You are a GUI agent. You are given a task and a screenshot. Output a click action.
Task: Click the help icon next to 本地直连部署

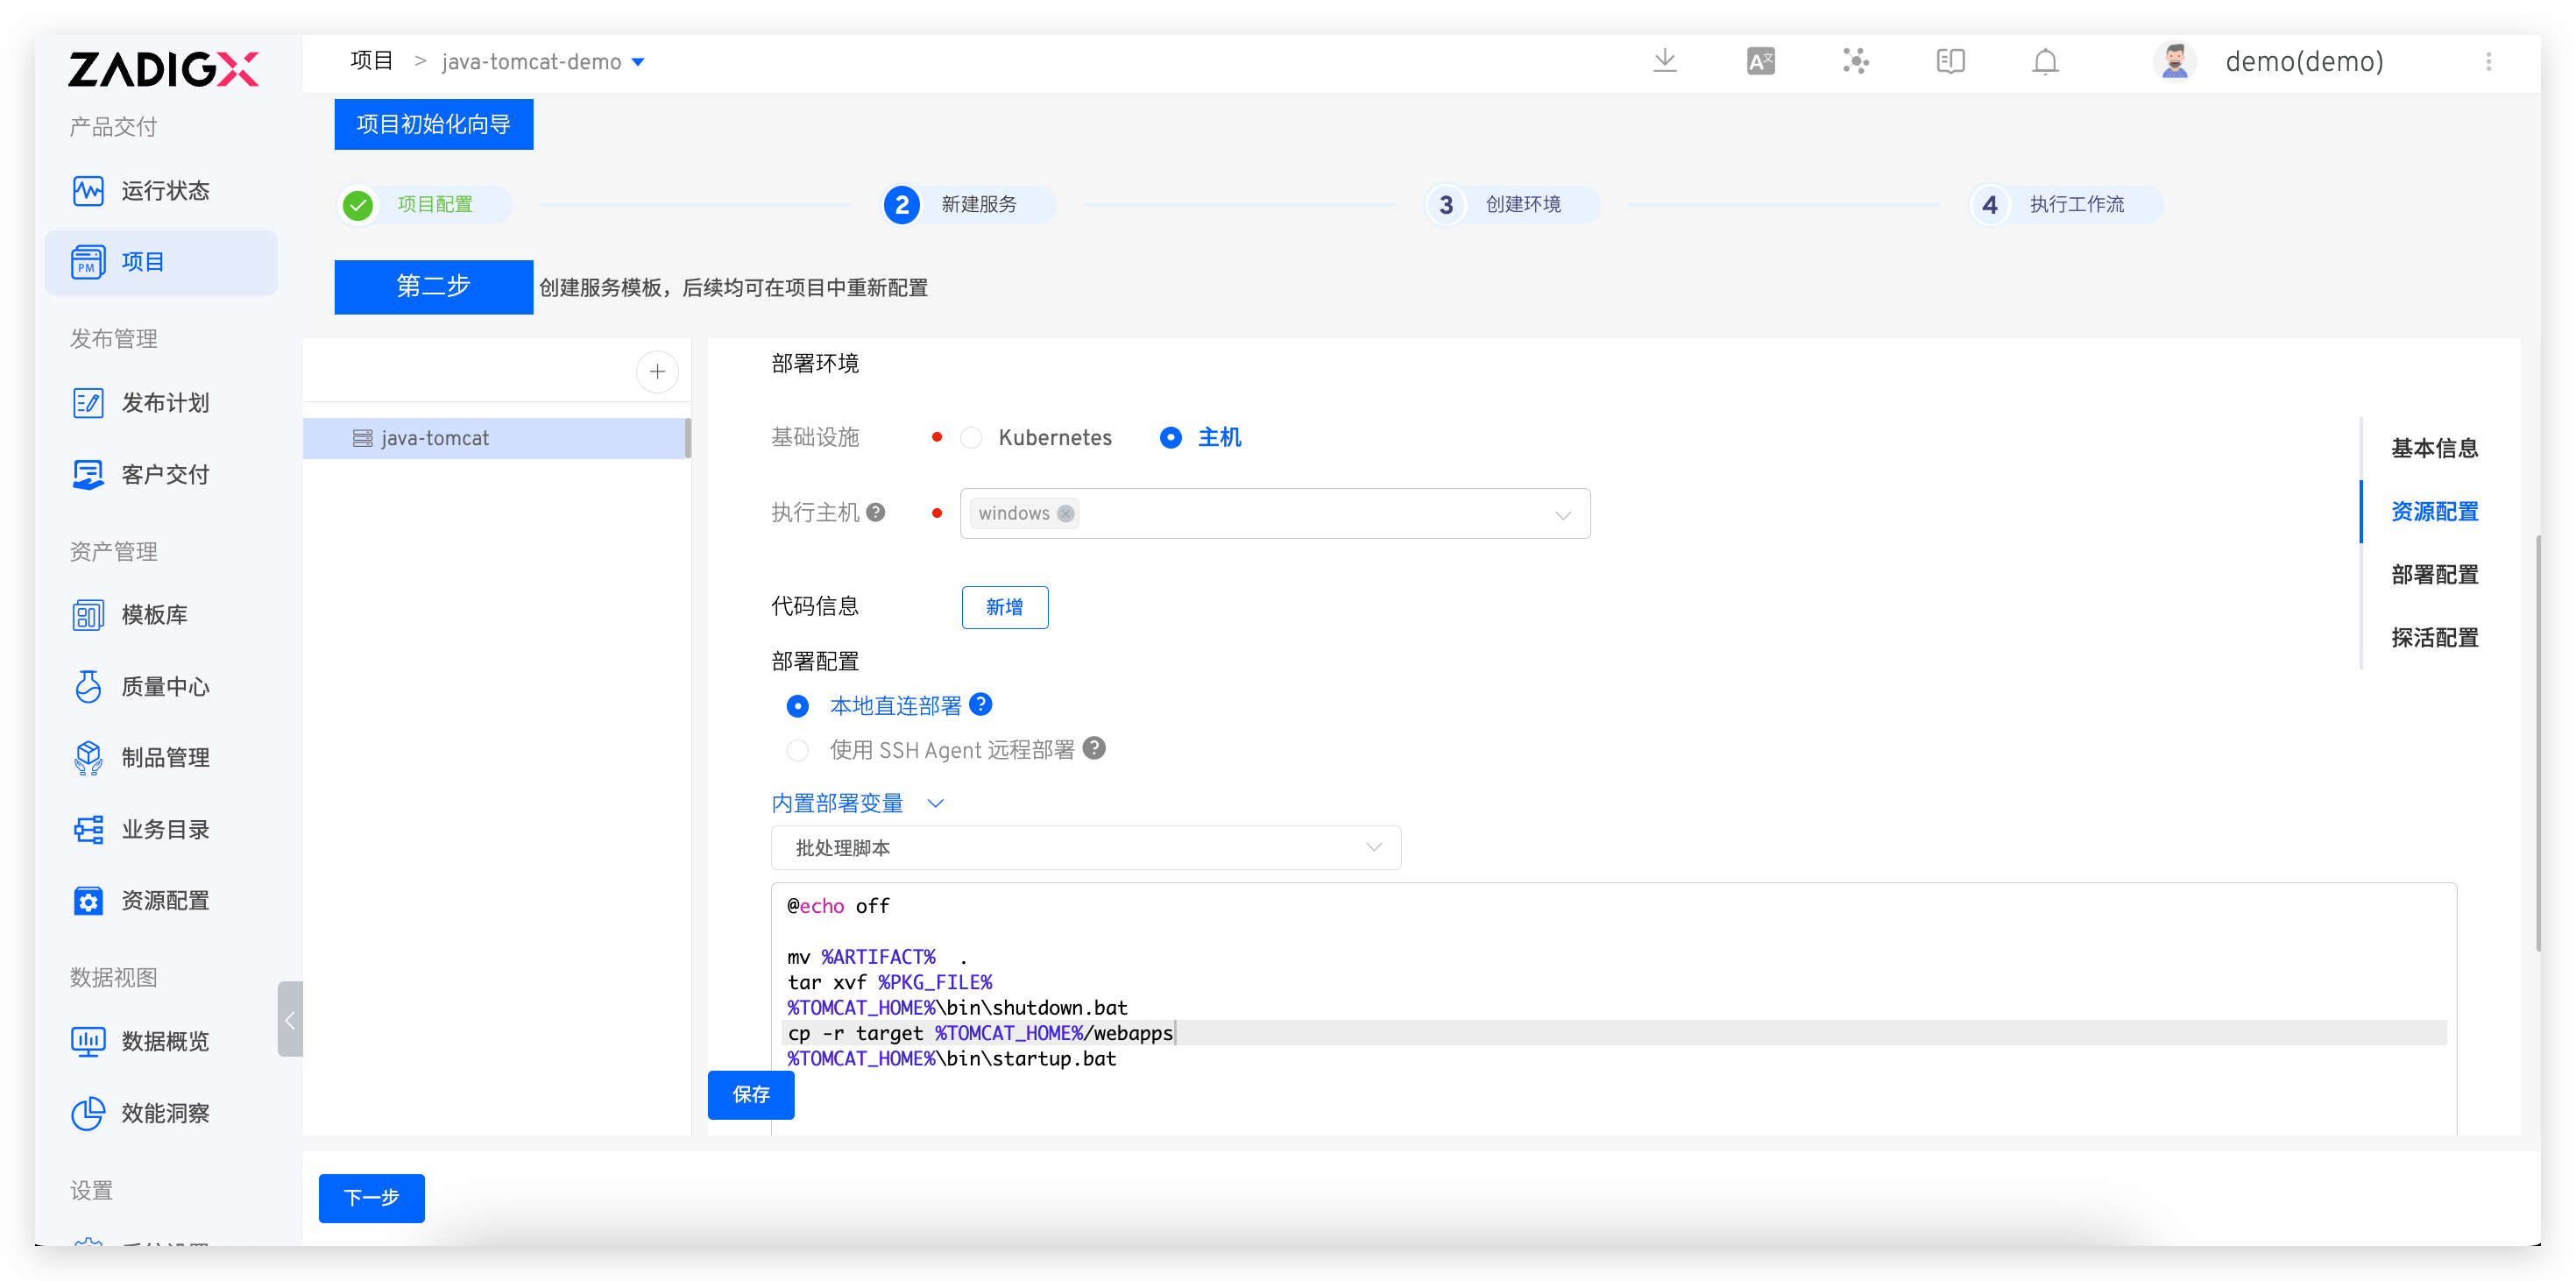(981, 705)
